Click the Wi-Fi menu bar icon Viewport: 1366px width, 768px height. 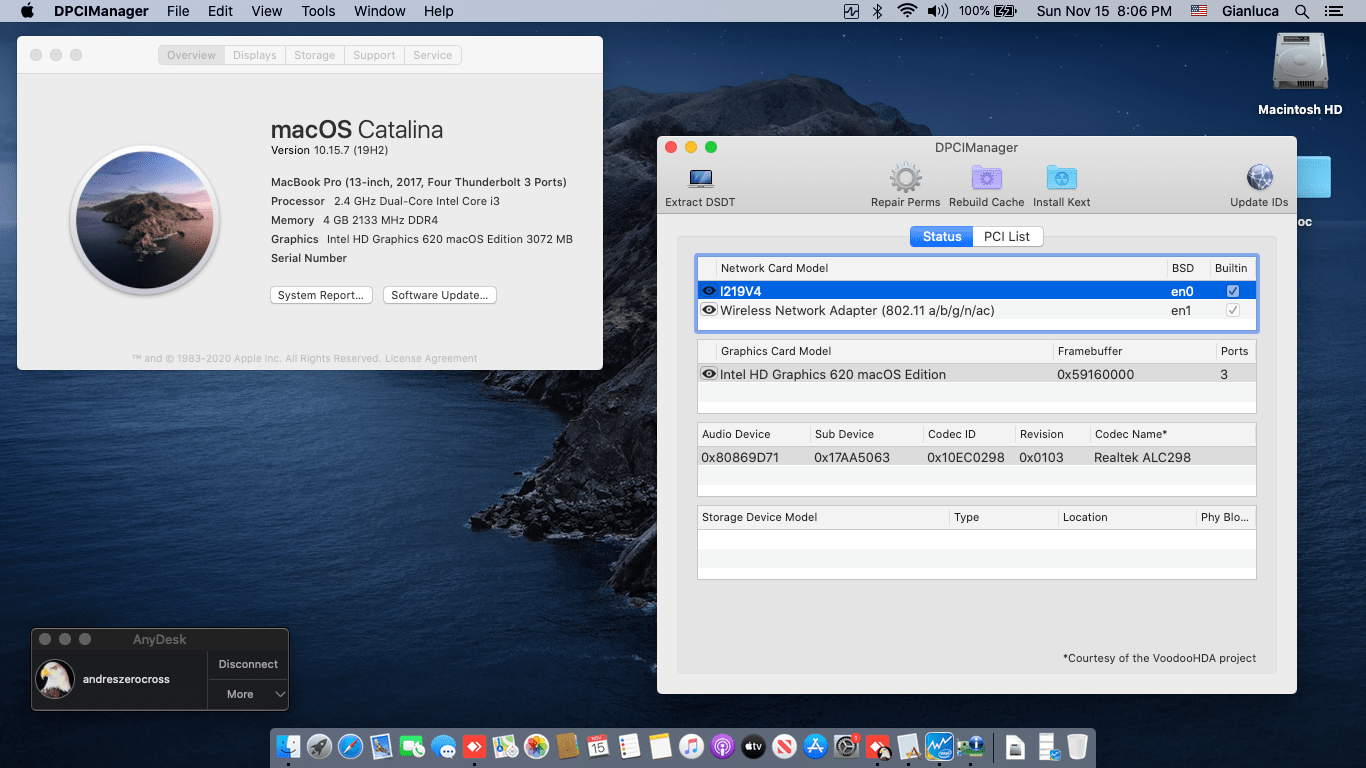(907, 11)
